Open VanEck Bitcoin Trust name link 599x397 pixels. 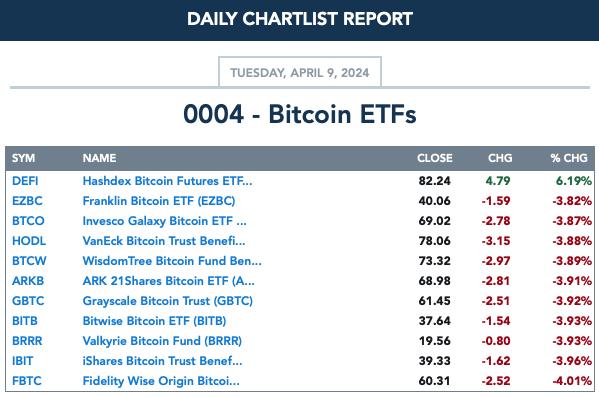click(x=164, y=241)
